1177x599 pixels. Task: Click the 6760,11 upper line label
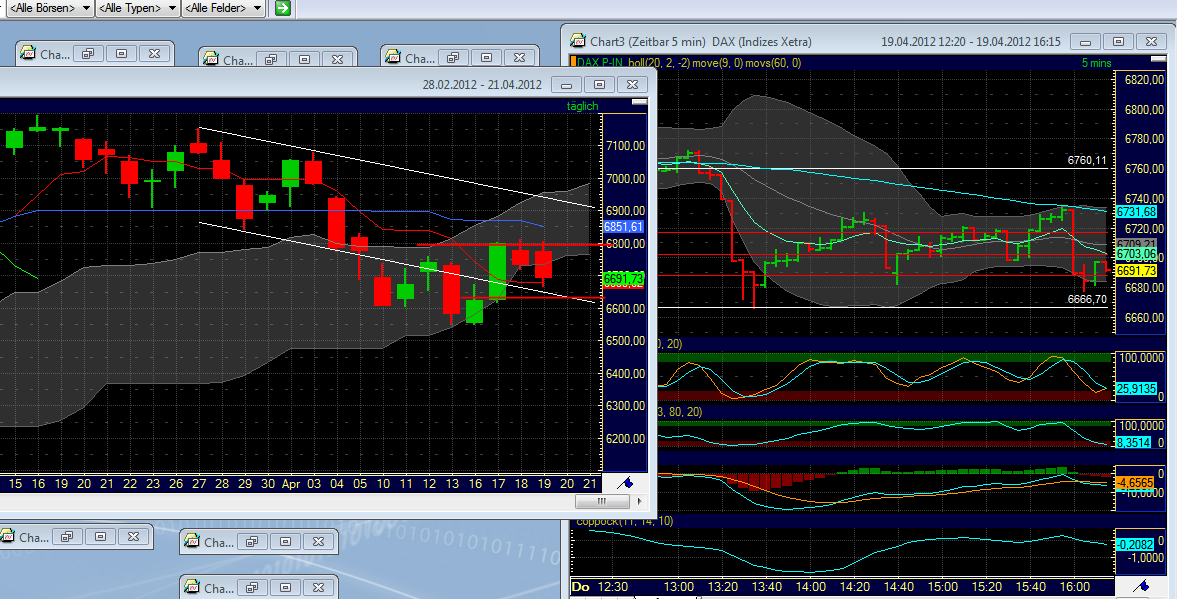click(1087, 160)
